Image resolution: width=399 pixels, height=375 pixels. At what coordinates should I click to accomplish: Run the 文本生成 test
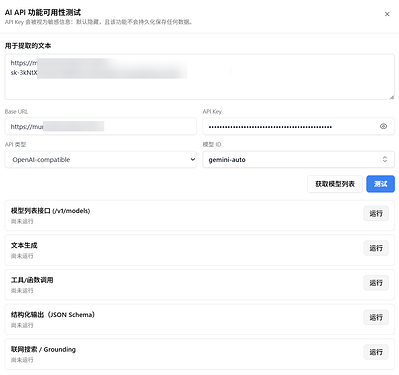376,248
